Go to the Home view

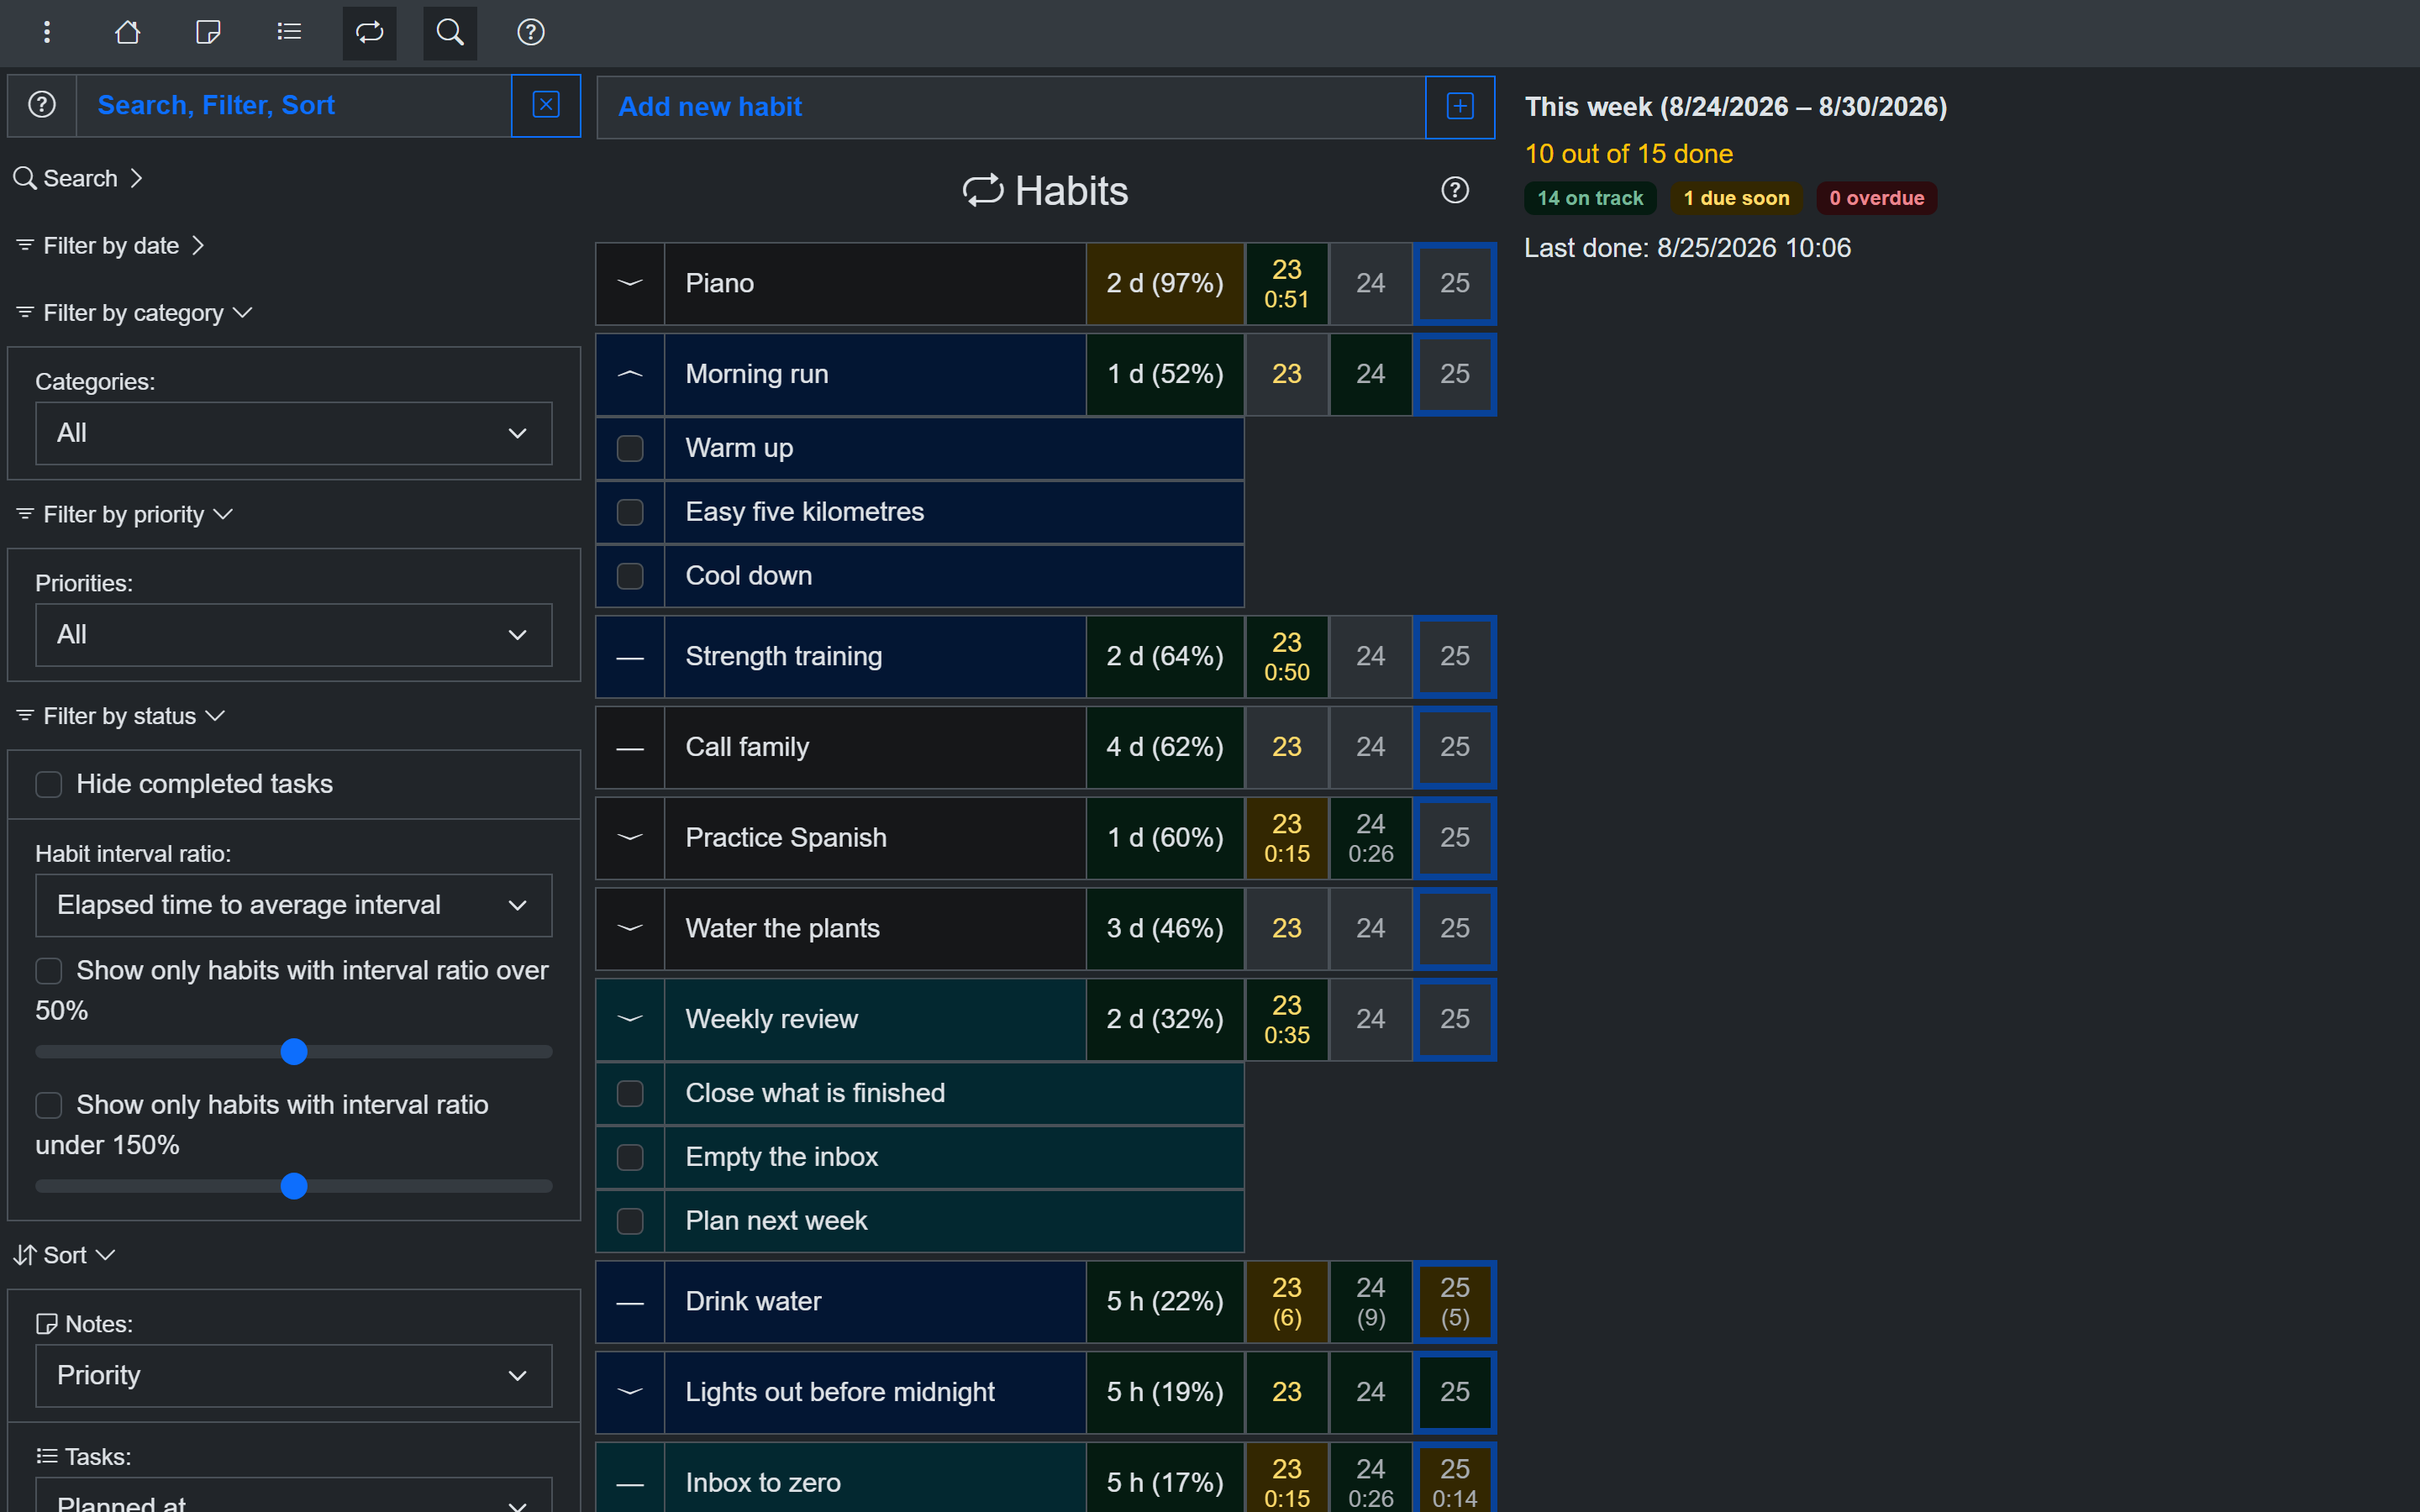[x=127, y=32]
